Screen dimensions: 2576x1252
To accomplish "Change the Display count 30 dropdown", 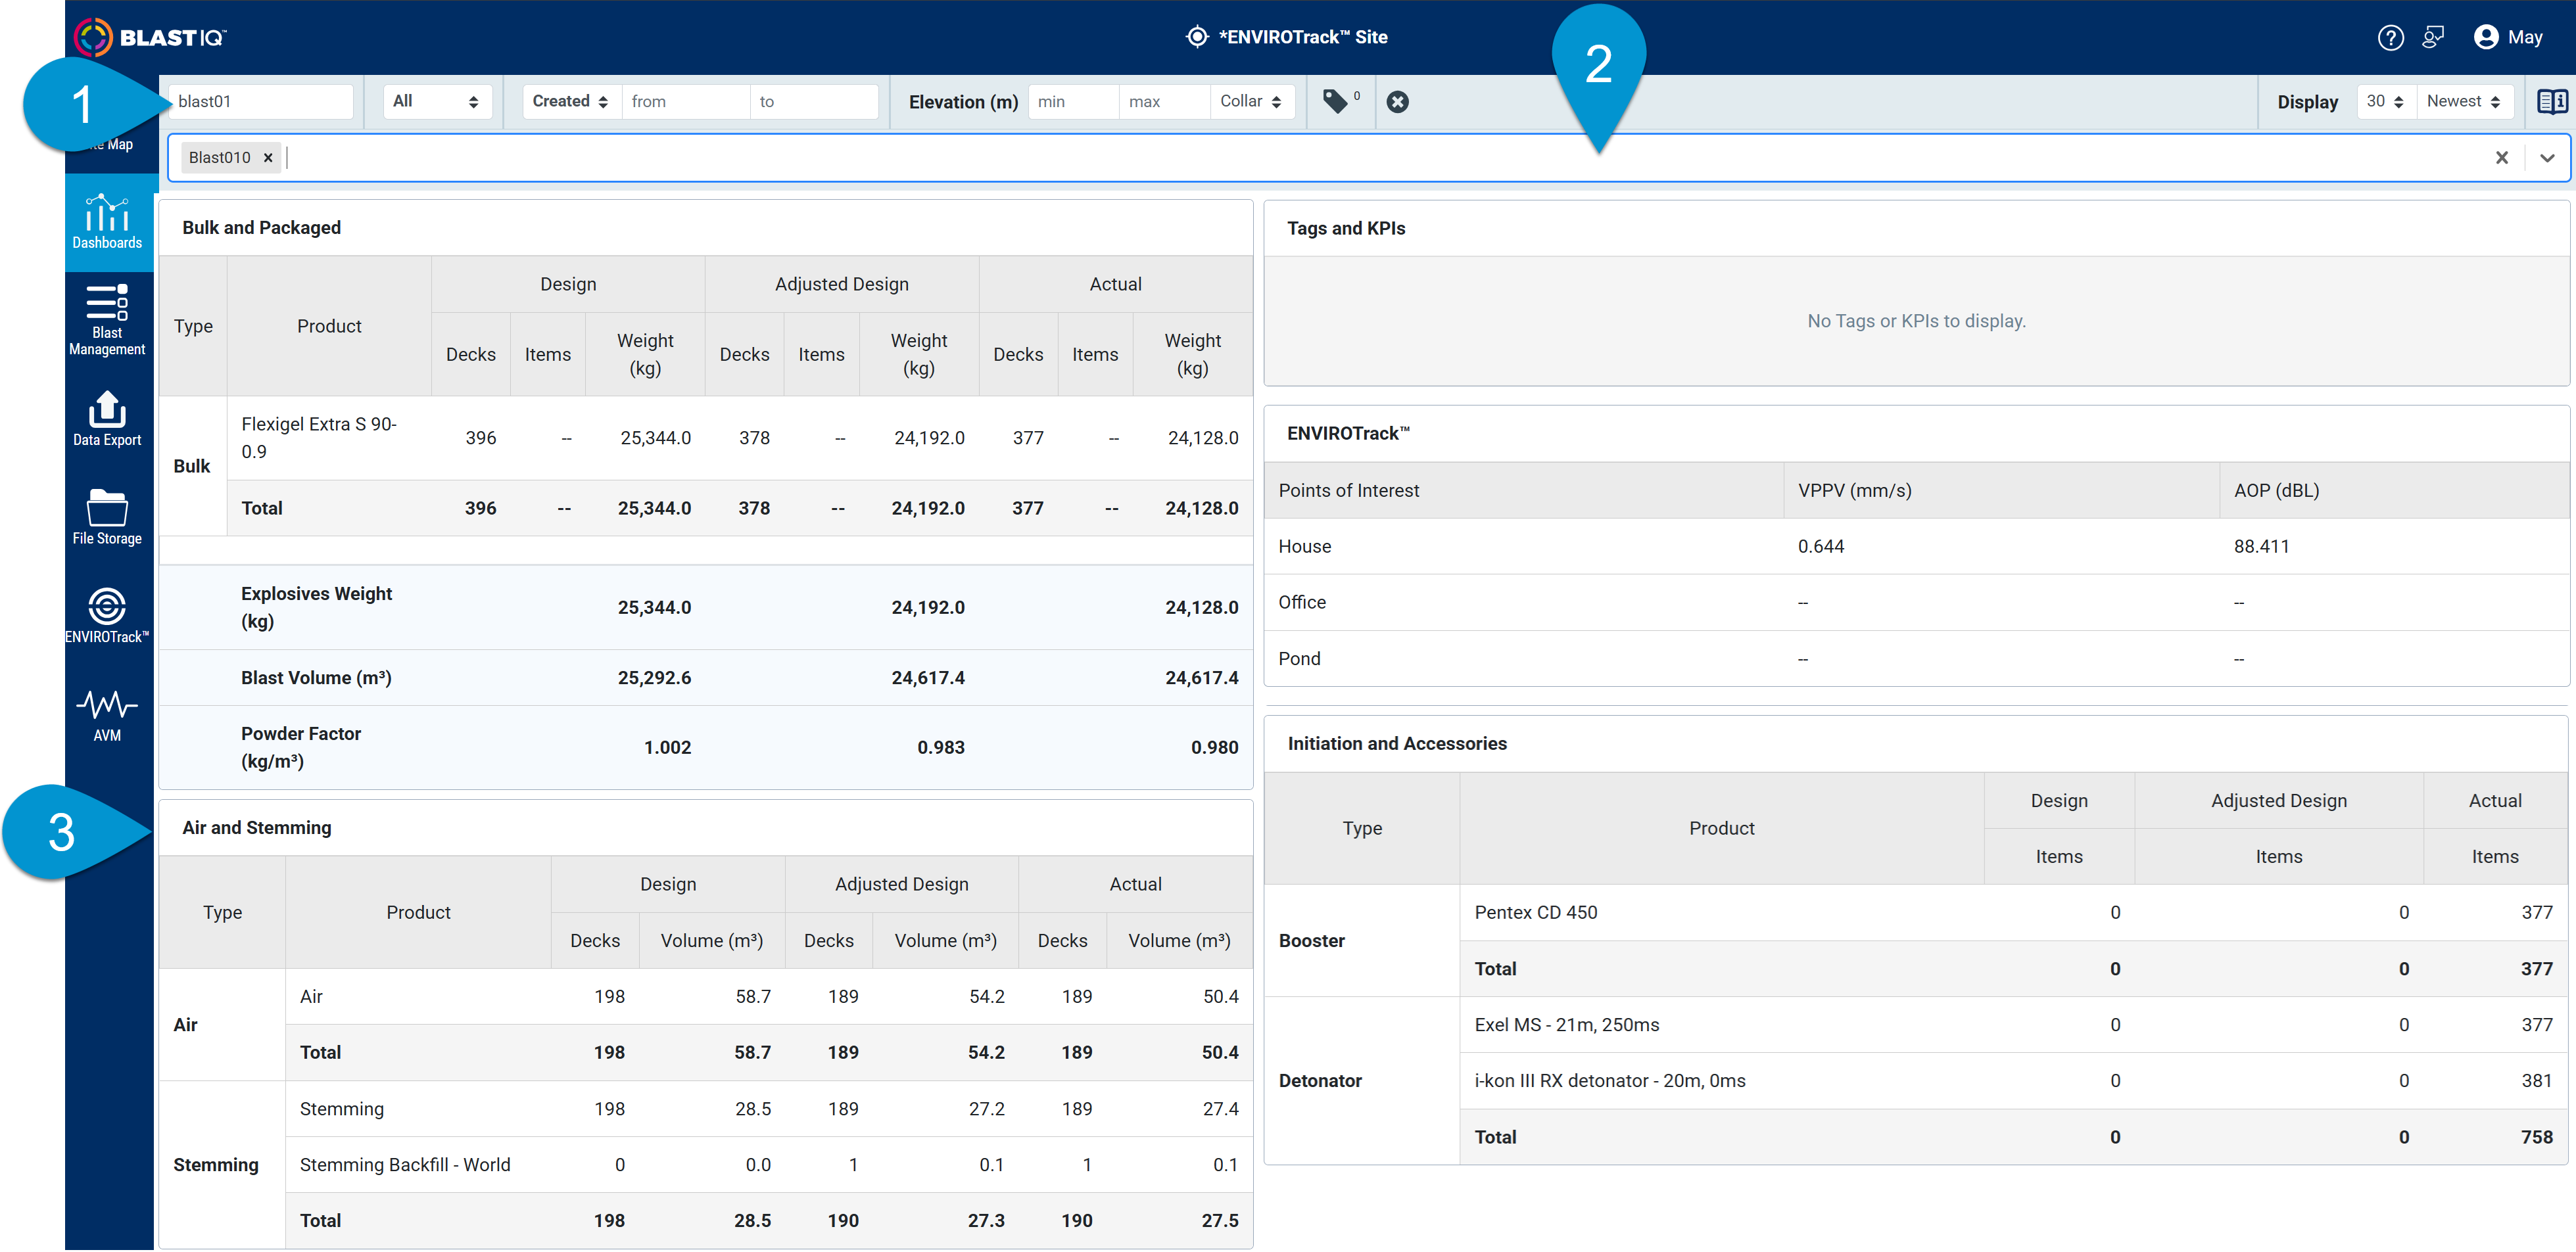I will (2385, 101).
